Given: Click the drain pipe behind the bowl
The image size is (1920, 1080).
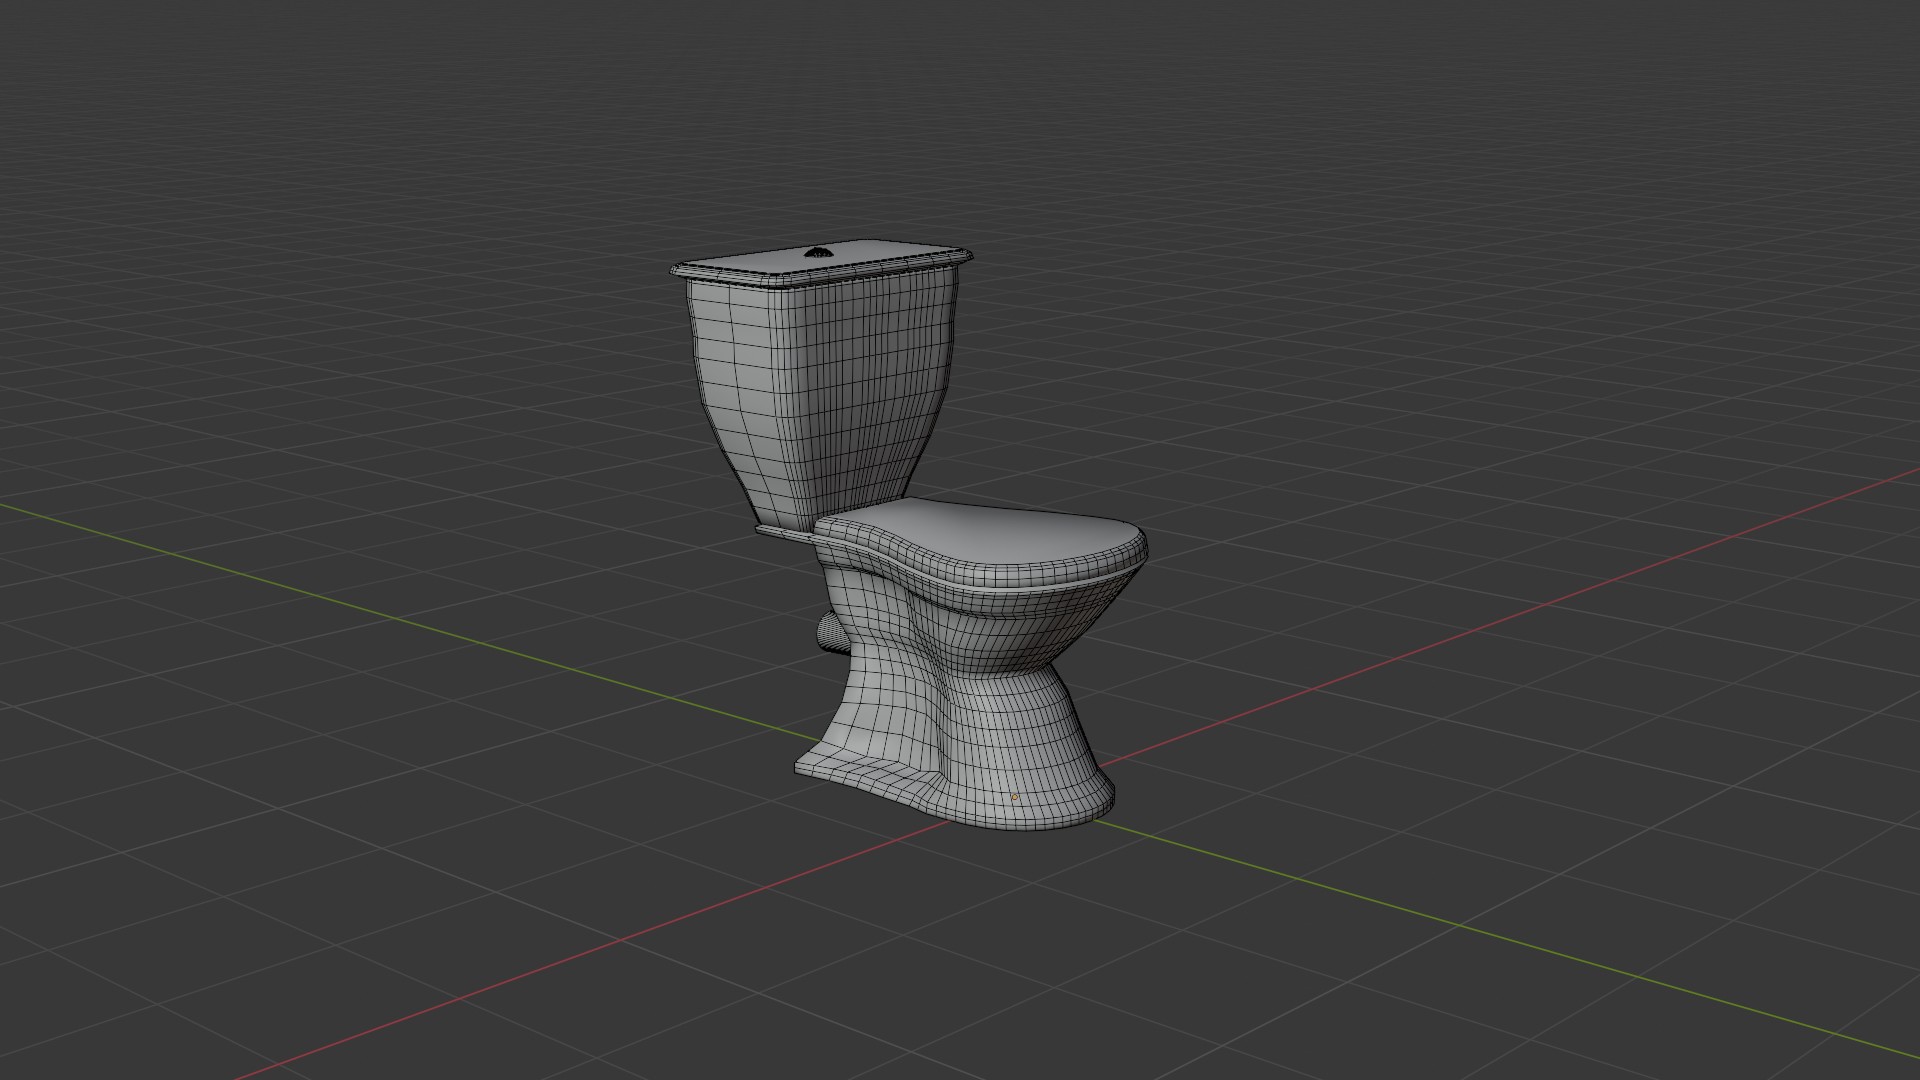Looking at the screenshot, I should [830, 632].
